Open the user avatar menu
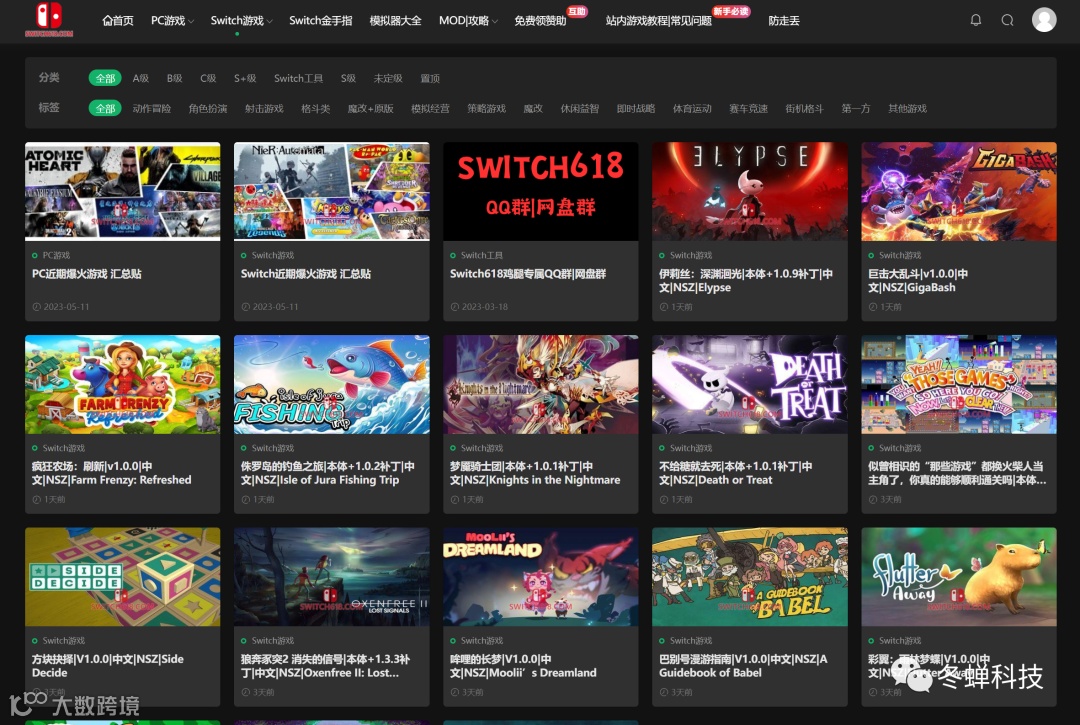The image size is (1080, 725). 1043,19
